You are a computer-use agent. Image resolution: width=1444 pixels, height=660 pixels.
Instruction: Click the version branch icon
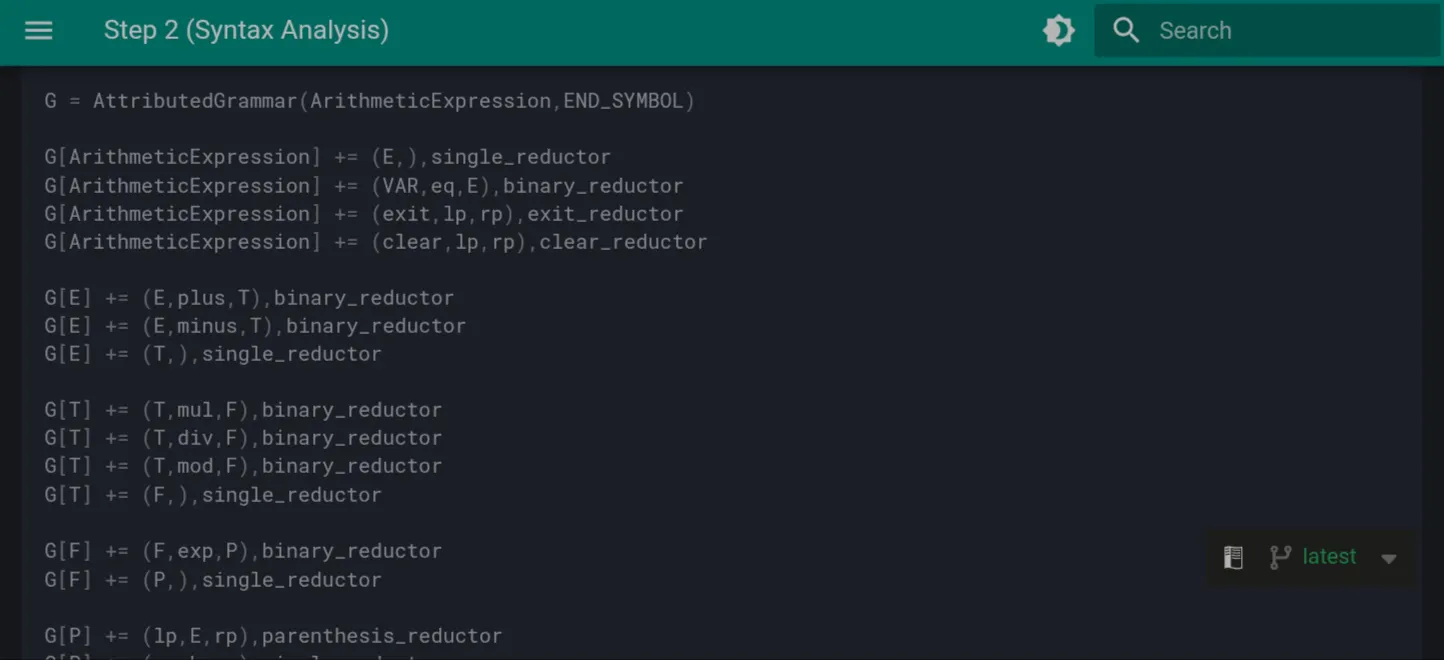click(x=1280, y=558)
